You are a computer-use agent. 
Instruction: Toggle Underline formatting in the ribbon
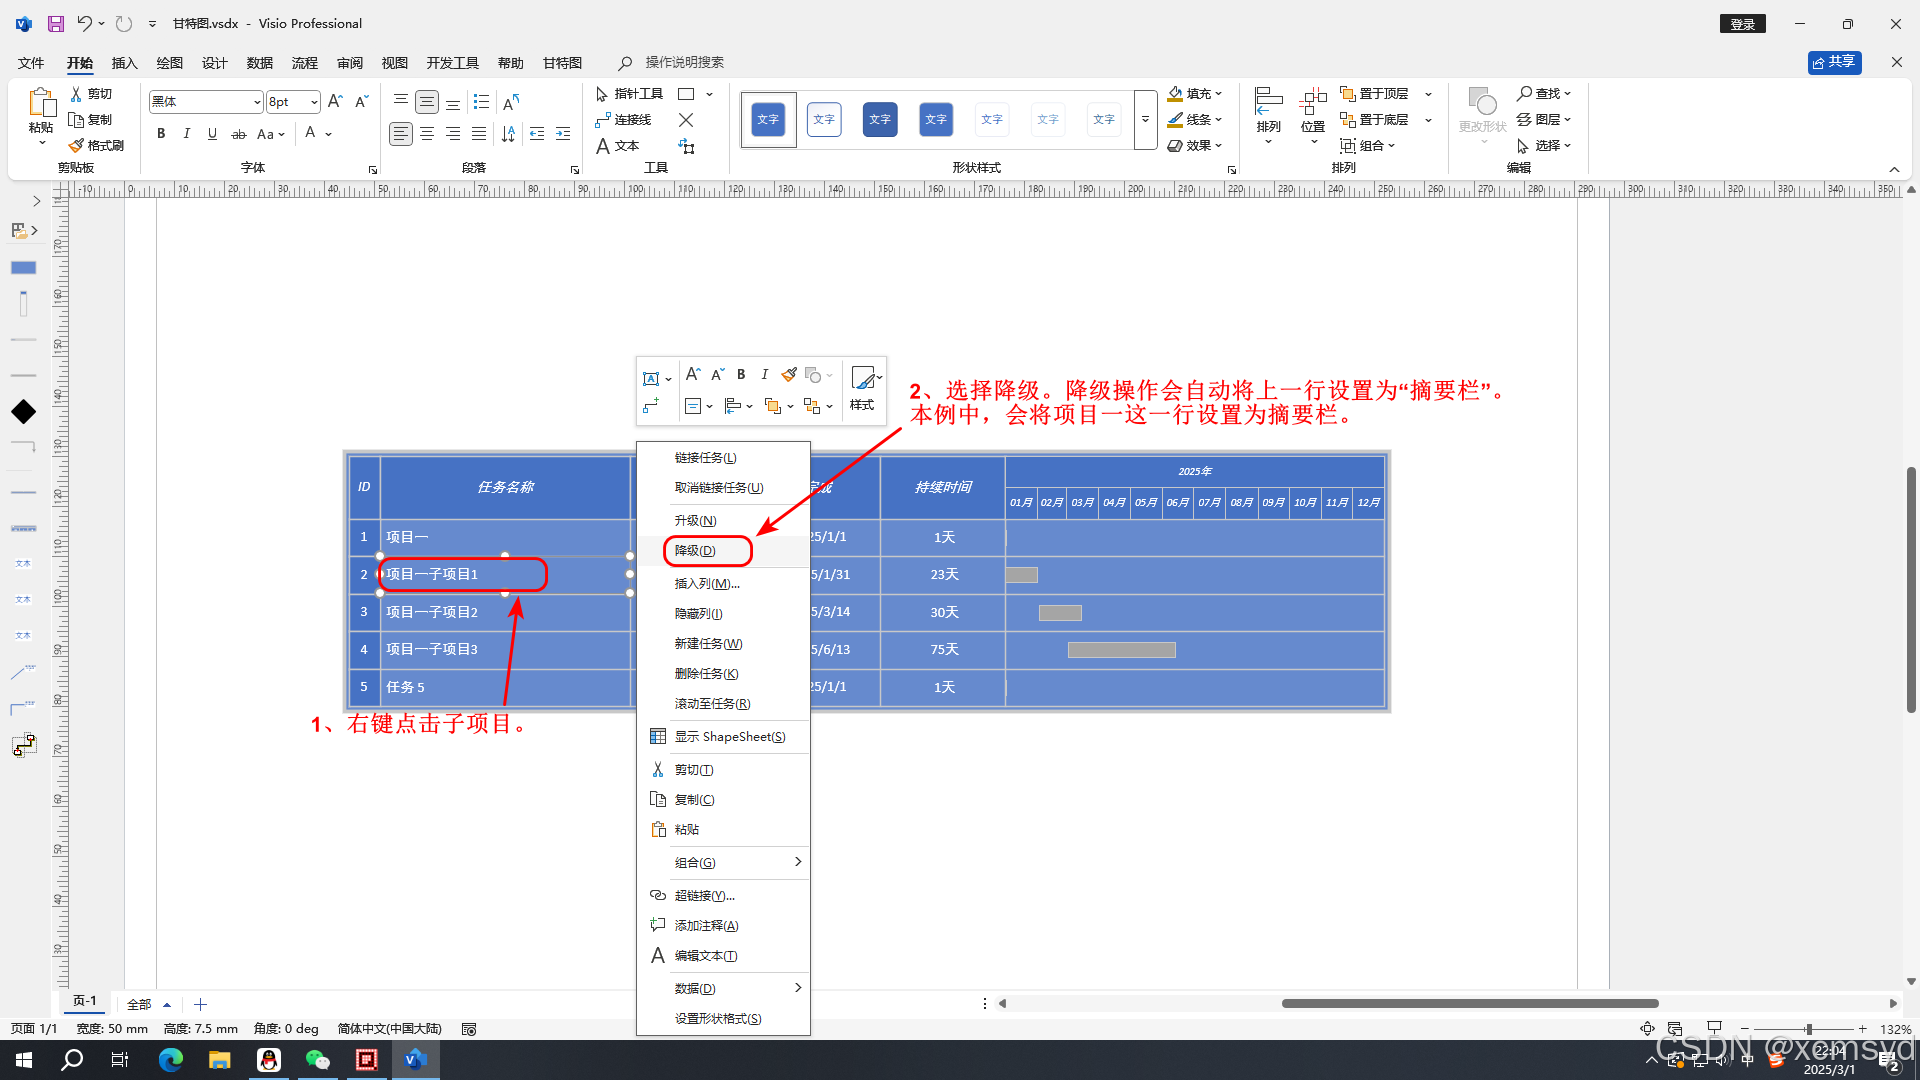tap(212, 134)
